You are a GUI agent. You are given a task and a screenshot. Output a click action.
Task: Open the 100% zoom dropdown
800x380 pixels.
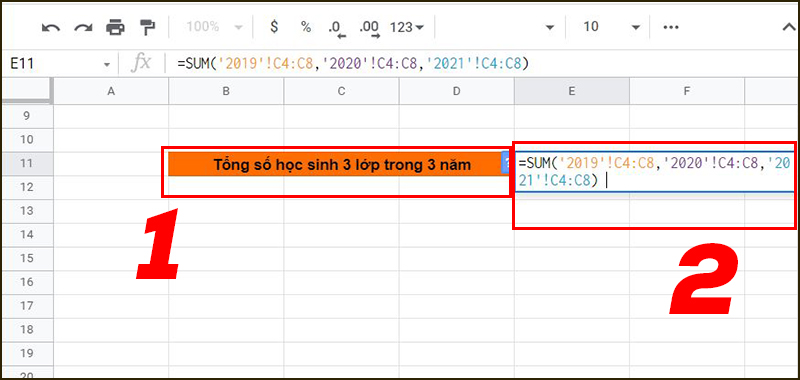click(214, 28)
